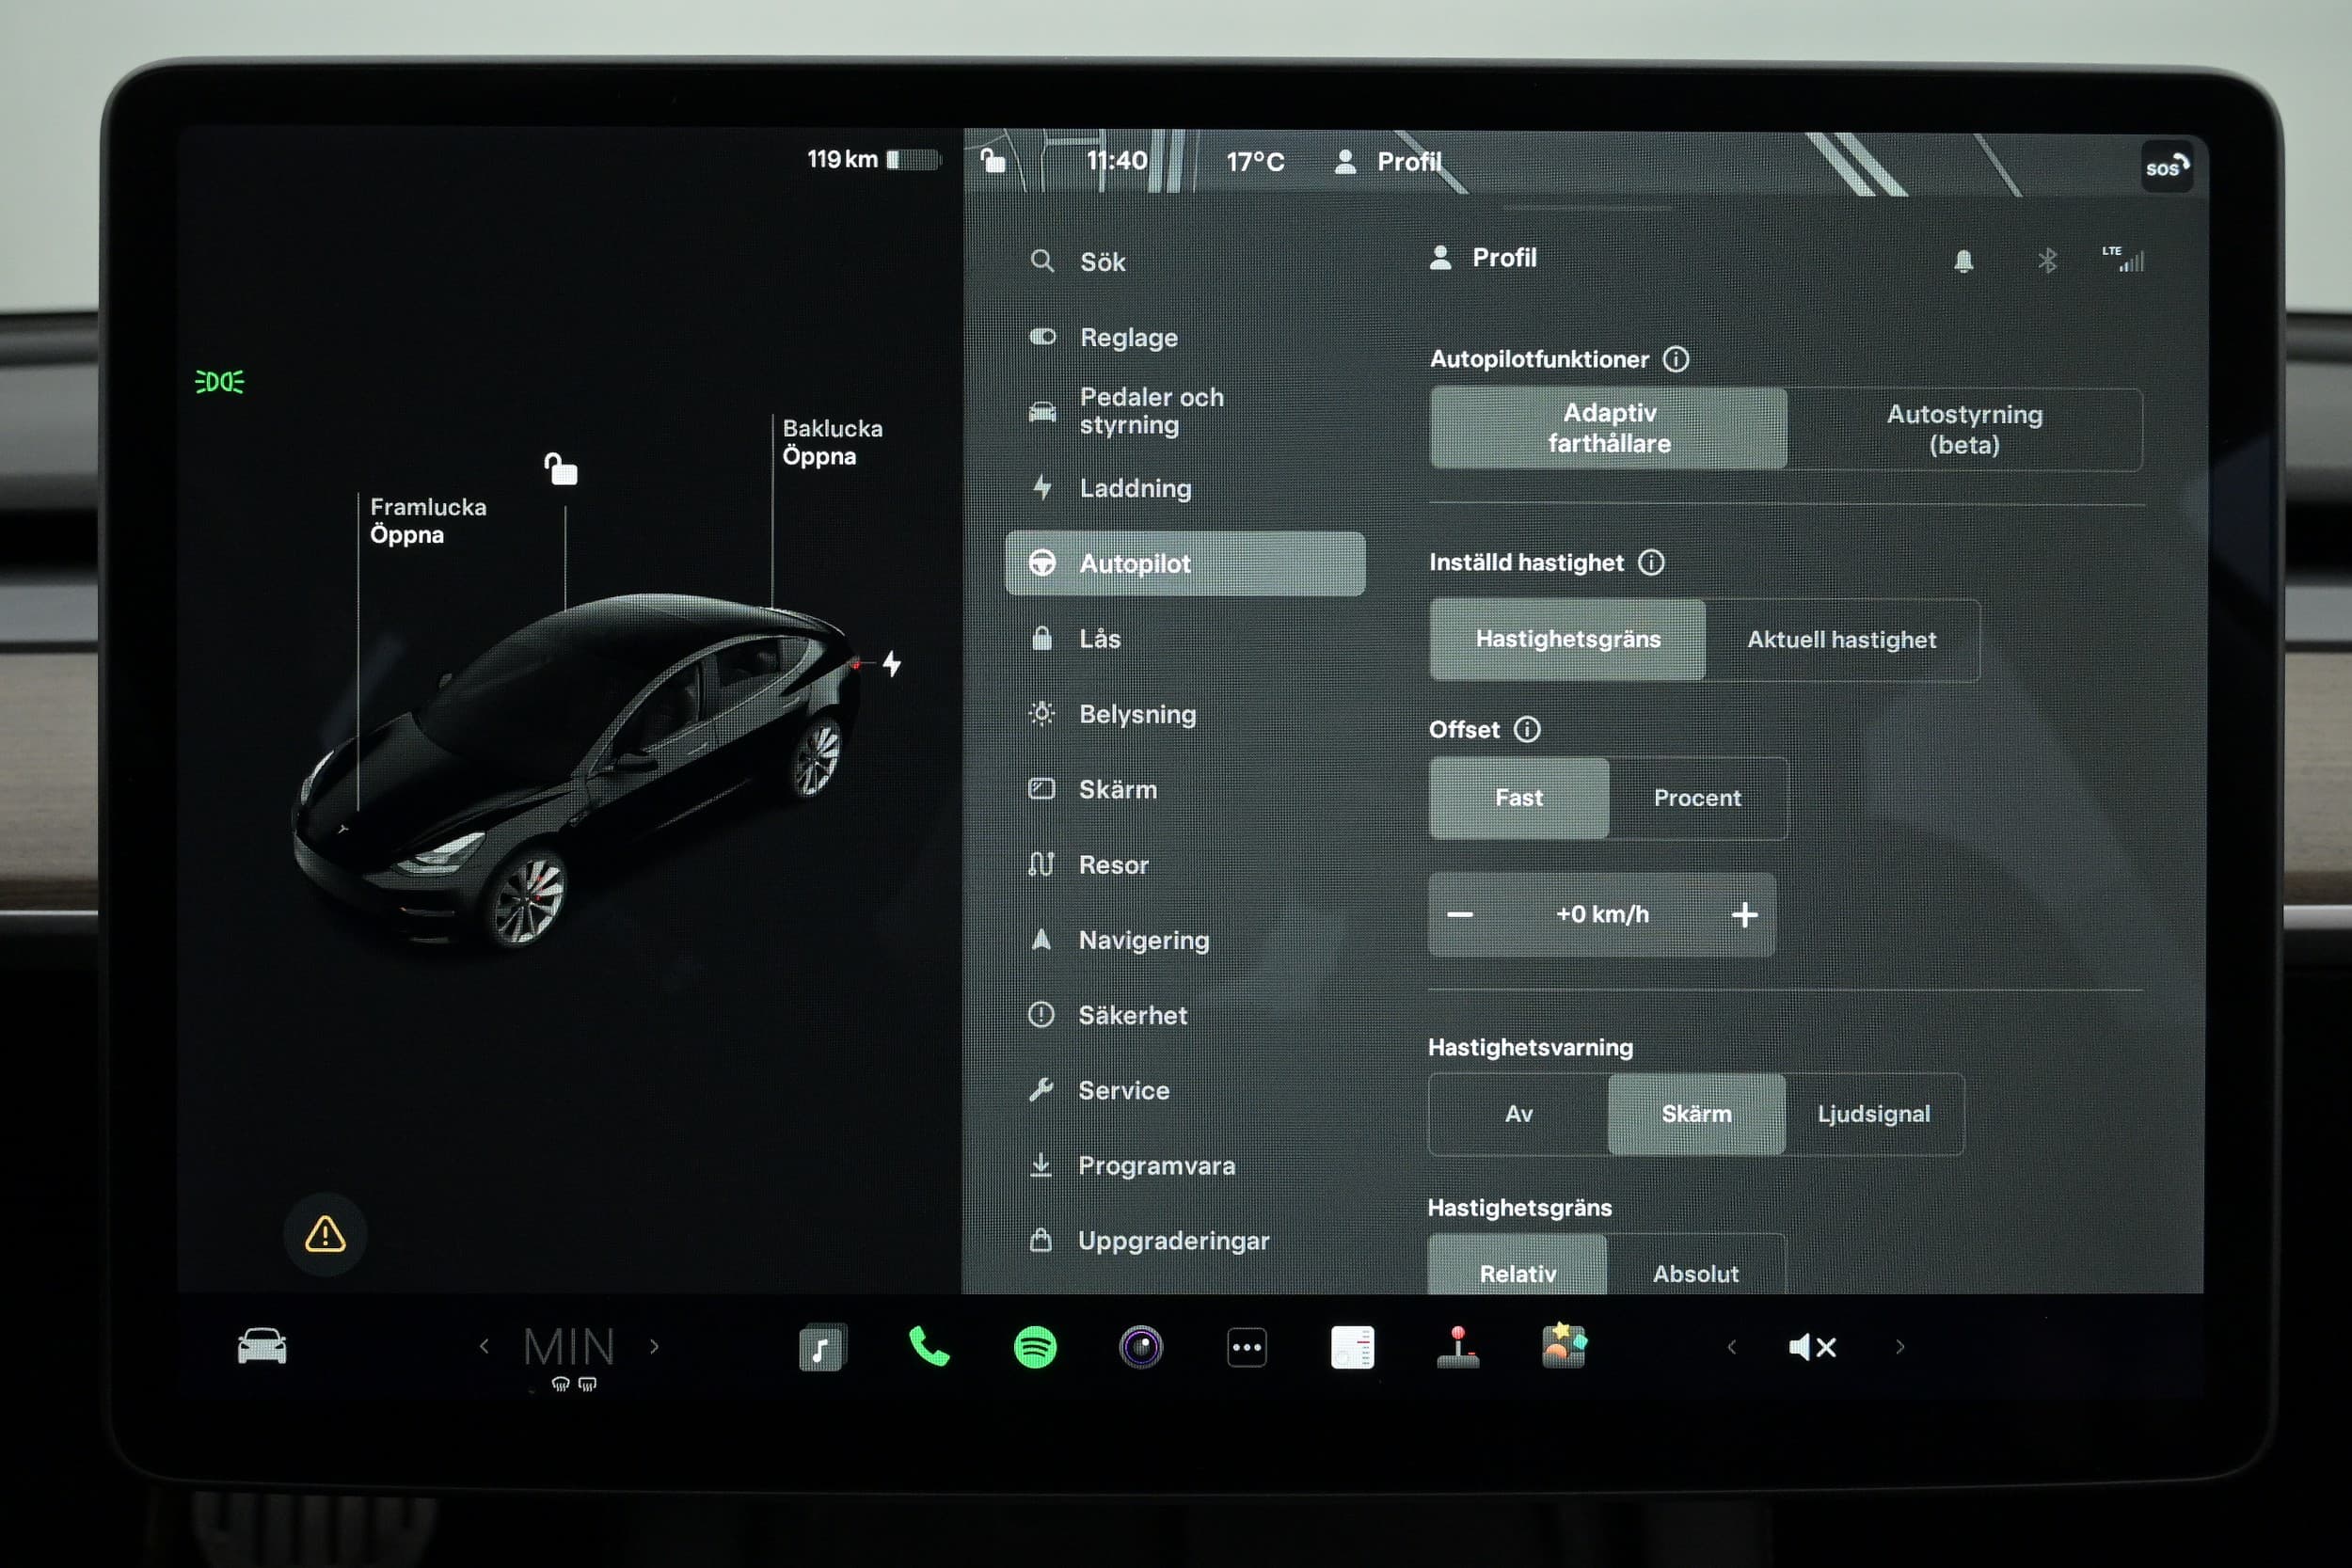Switch set speed to Aktuell hastighet
Image resolution: width=2352 pixels, height=1568 pixels.
[1841, 640]
